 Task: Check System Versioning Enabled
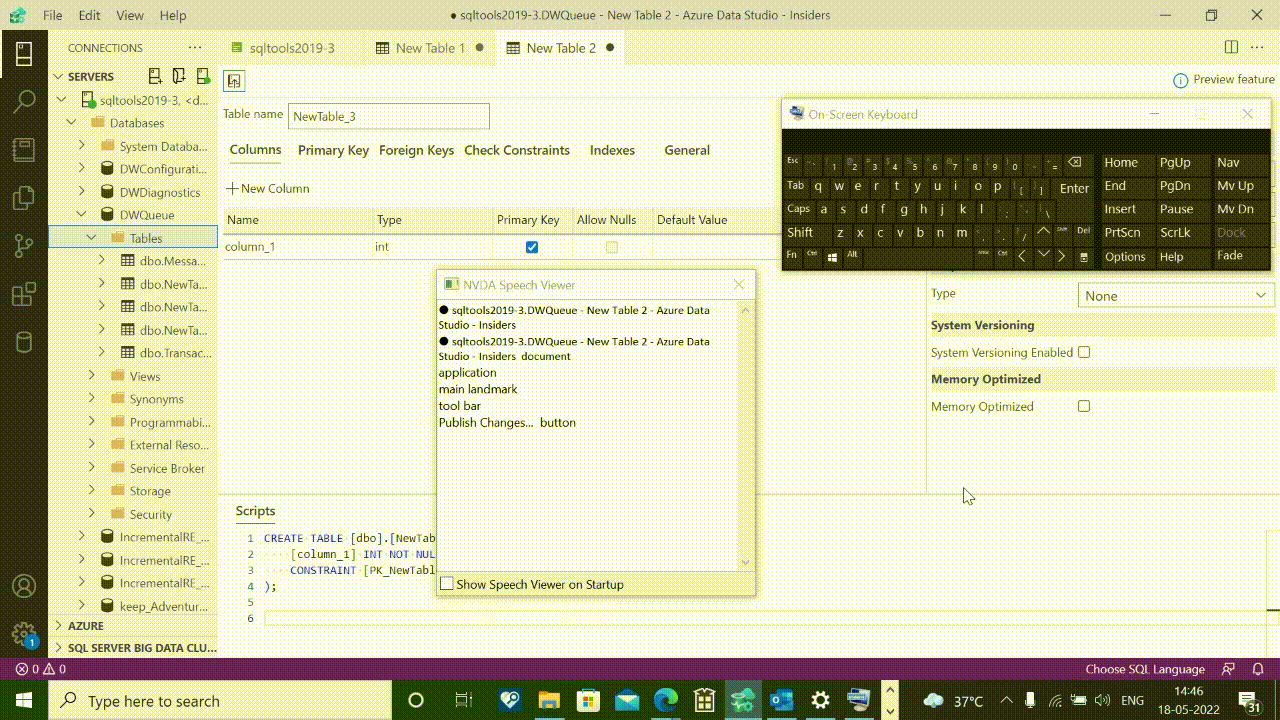pos(1084,352)
